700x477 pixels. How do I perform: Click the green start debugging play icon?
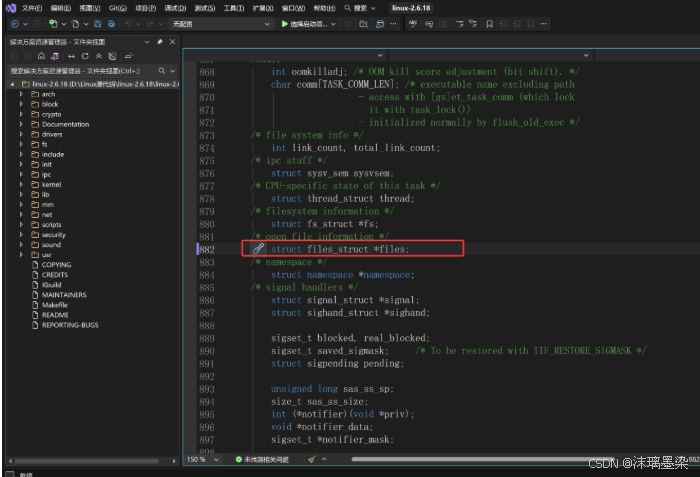pos(284,24)
